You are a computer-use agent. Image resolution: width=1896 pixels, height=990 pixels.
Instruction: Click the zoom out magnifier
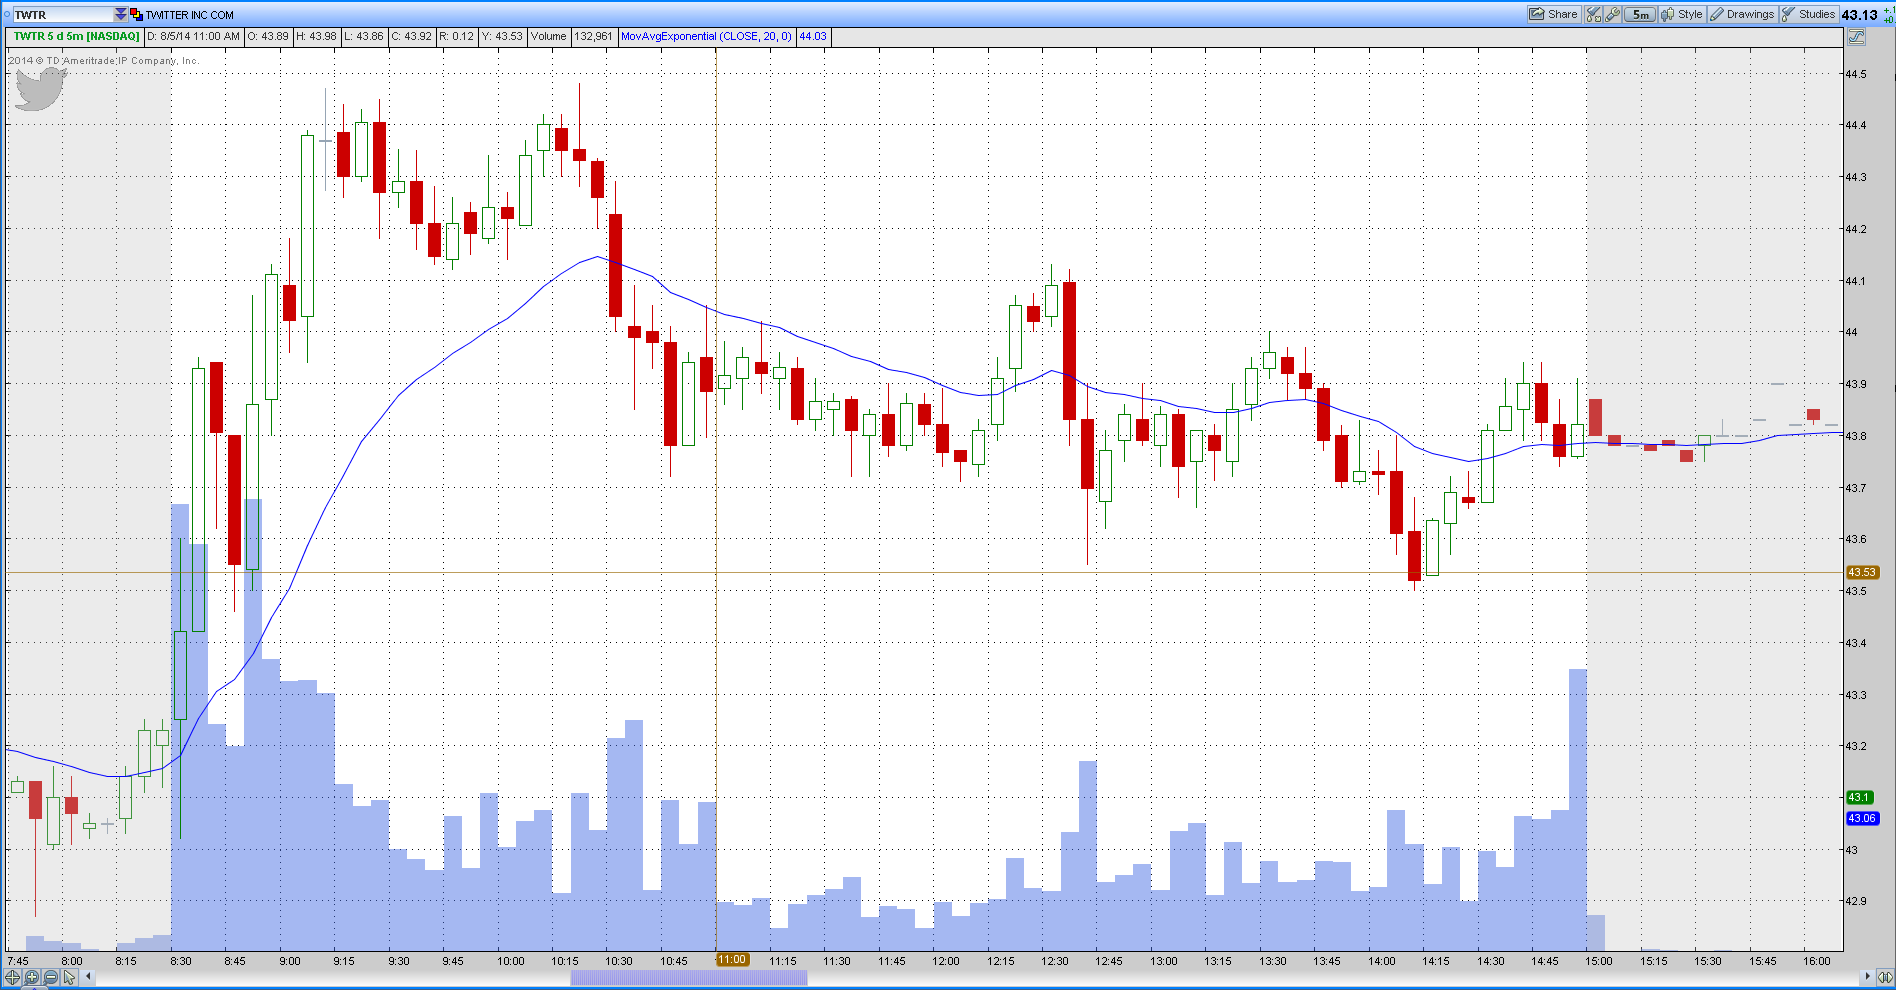coord(51,977)
